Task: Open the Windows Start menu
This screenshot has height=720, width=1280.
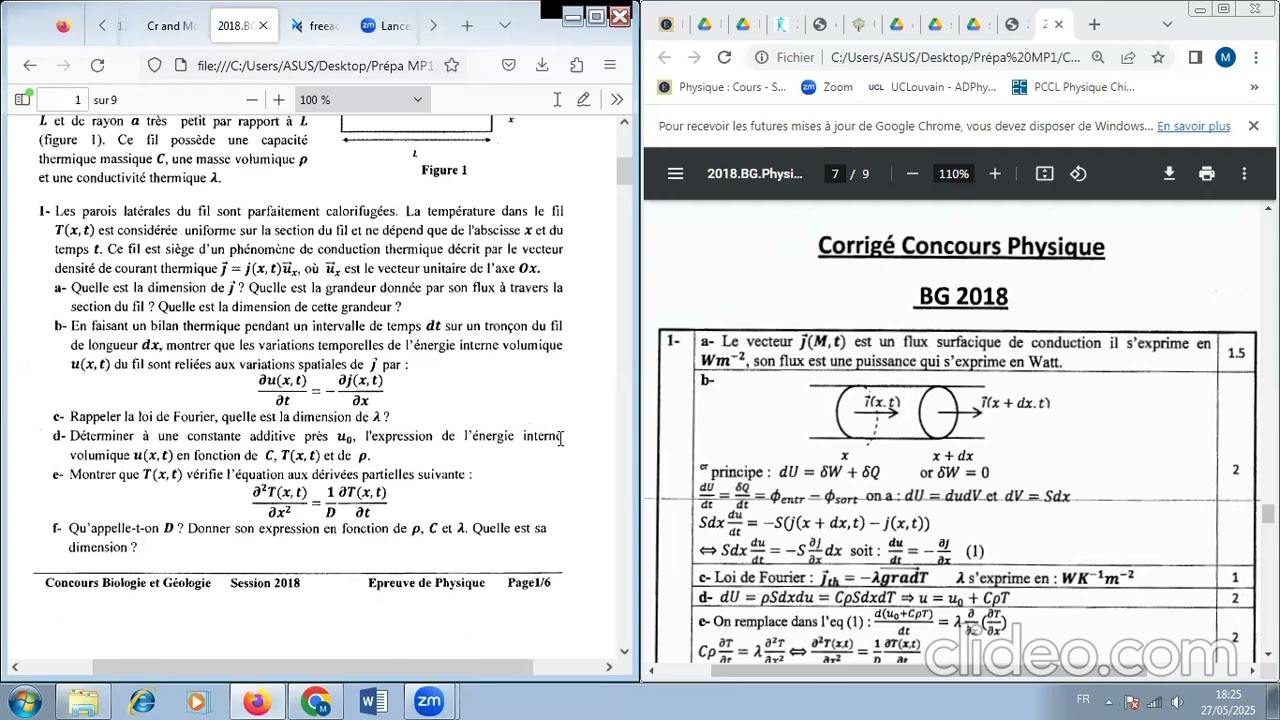Action: point(24,702)
